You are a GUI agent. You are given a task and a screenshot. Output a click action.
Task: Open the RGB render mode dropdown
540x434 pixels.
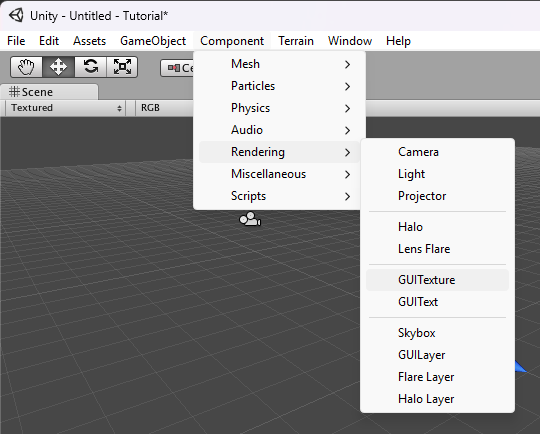pyautogui.click(x=165, y=108)
